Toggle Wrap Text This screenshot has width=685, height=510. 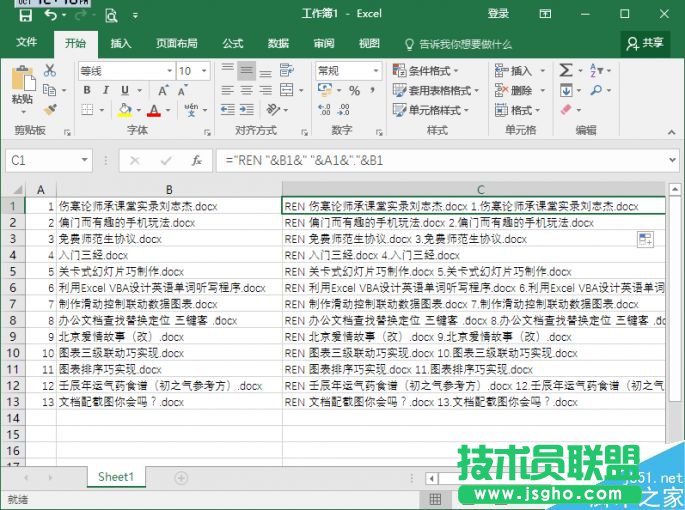click(x=287, y=70)
